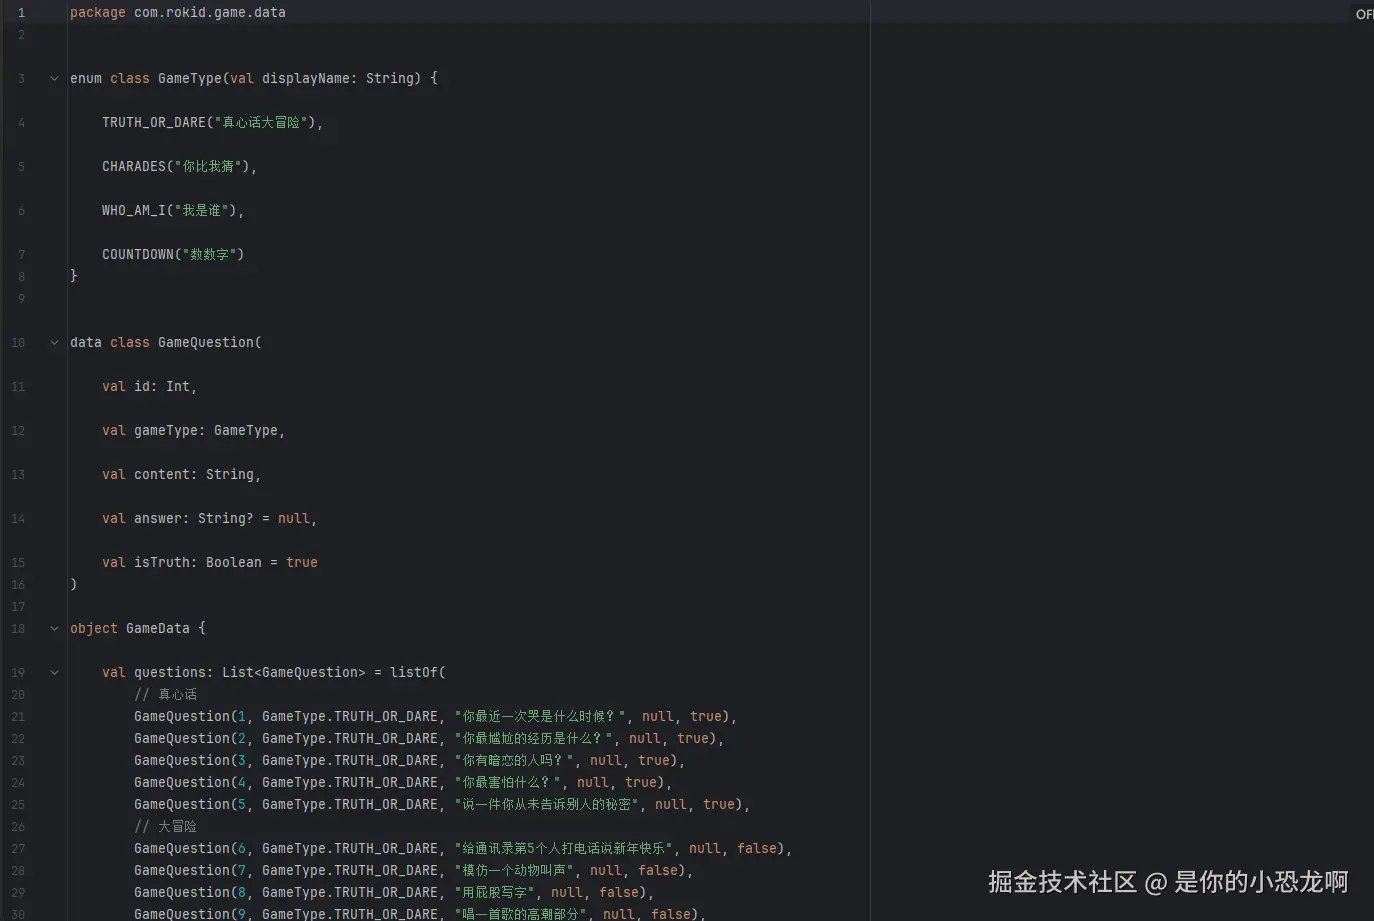Viewport: 1374px width, 921px height.
Task: Click the TRUTH_OR_DARE enum entry with 真心话大冒险
Action: click(x=212, y=122)
